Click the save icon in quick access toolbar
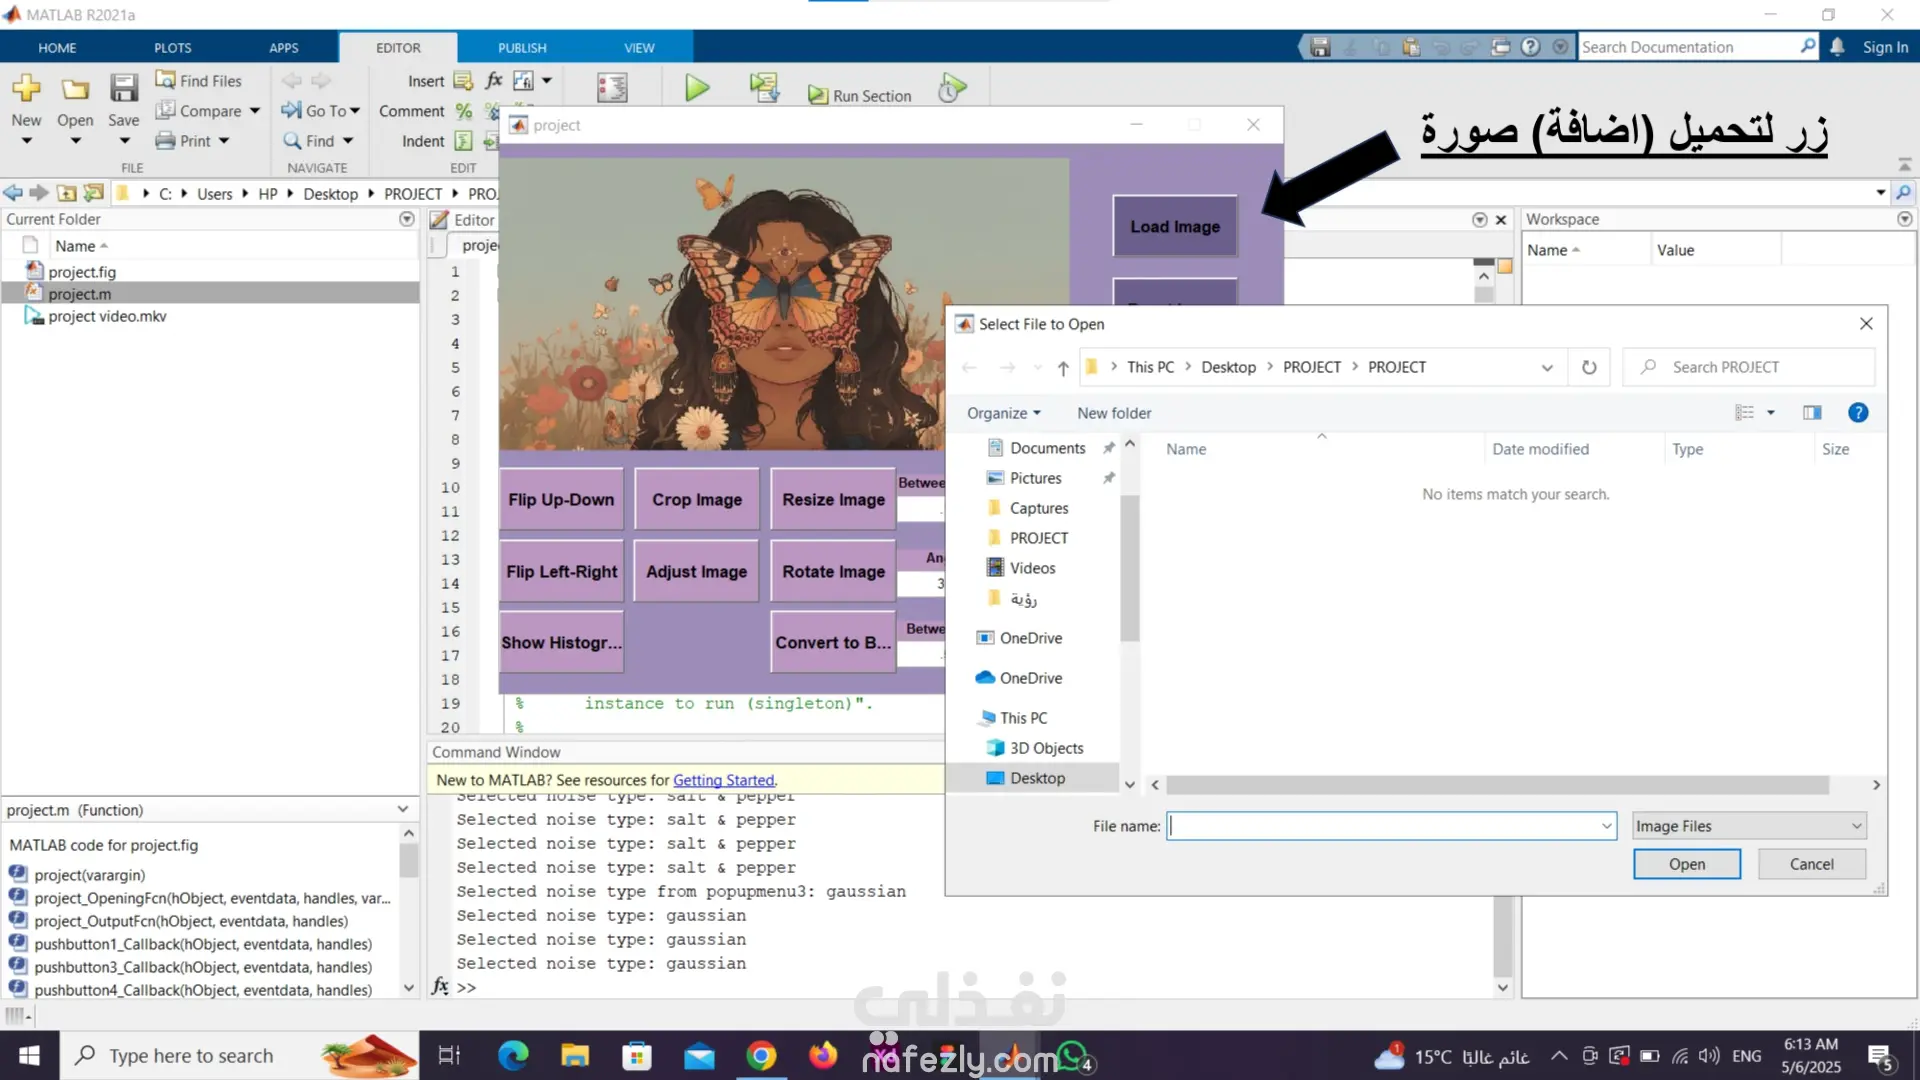The image size is (1920, 1080). click(x=1320, y=47)
